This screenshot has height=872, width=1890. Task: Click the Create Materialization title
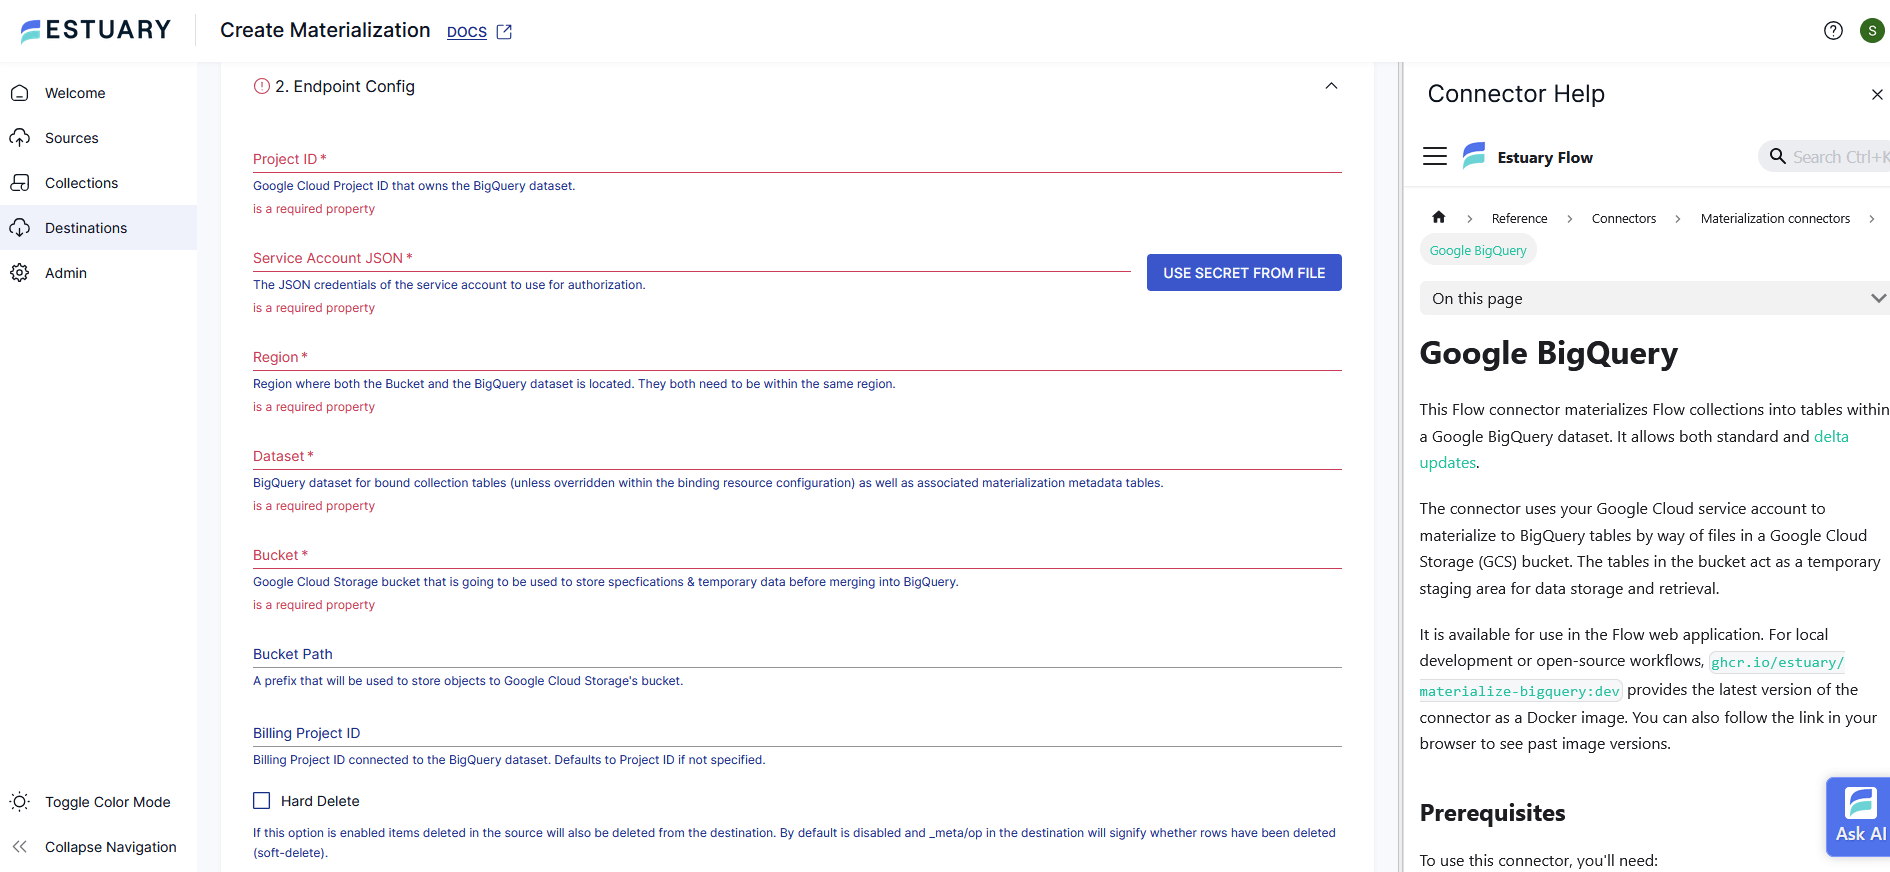[325, 30]
